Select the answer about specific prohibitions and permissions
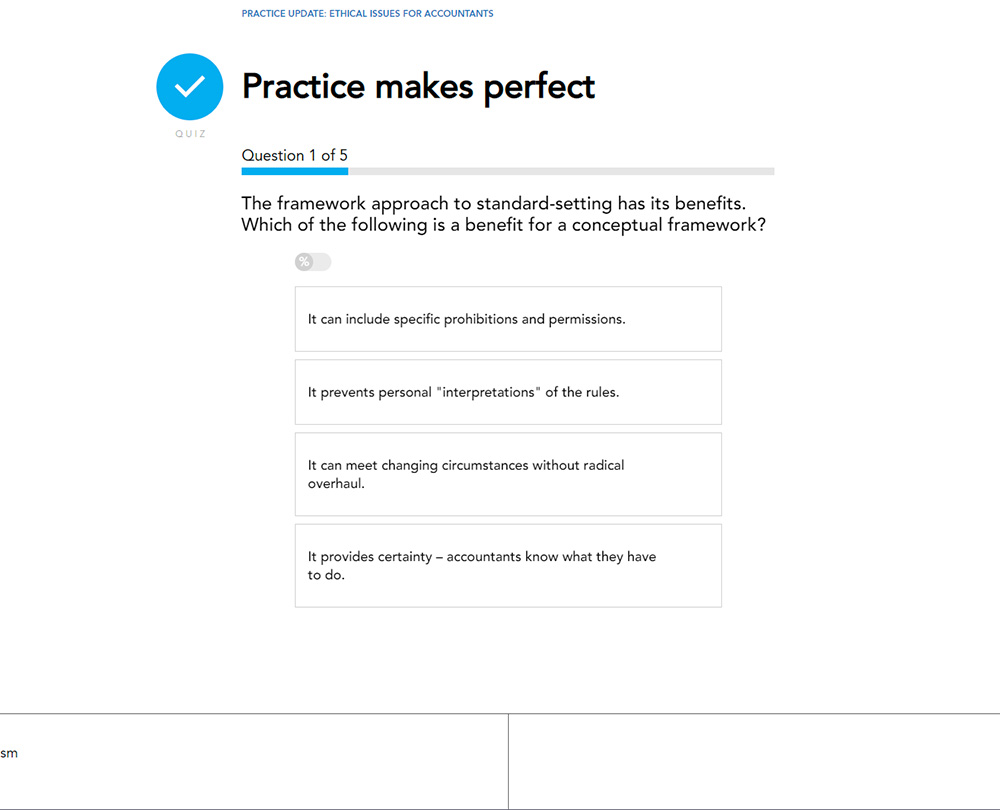Image resolution: width=1000 pixels, height=810 pixels. point(508,319)
